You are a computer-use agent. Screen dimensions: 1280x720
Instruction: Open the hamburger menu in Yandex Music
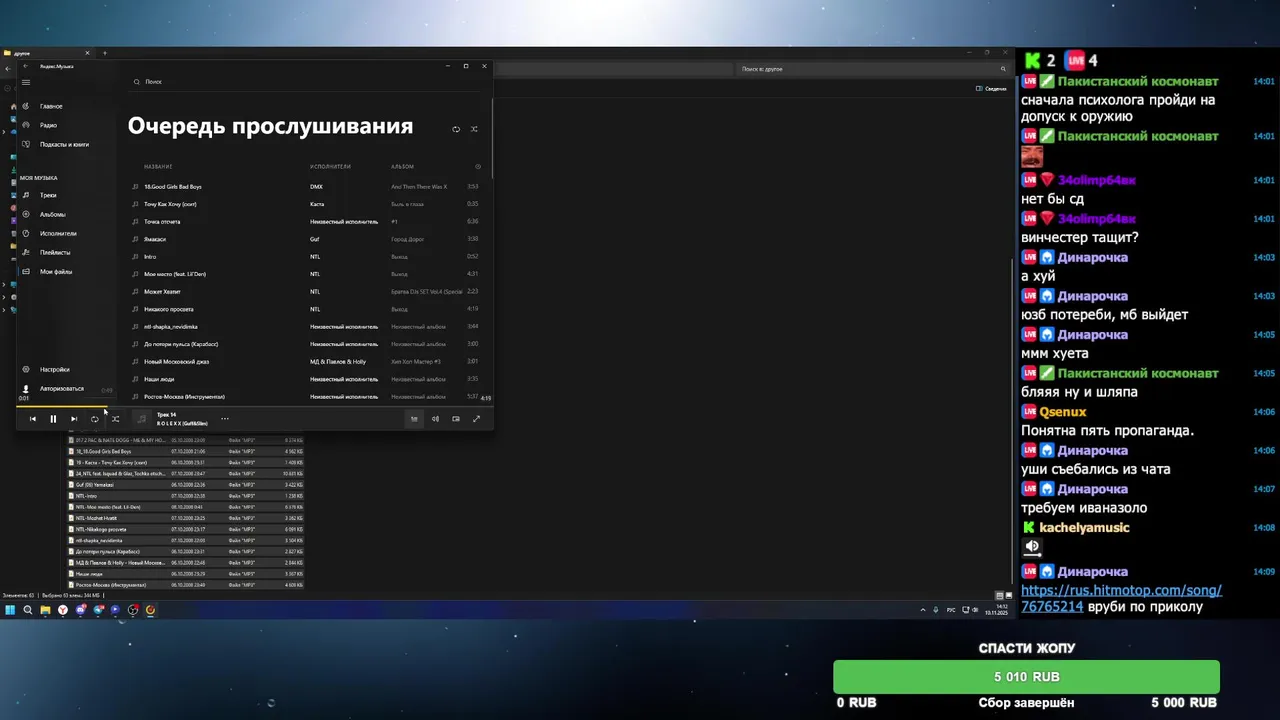point(26,82)
